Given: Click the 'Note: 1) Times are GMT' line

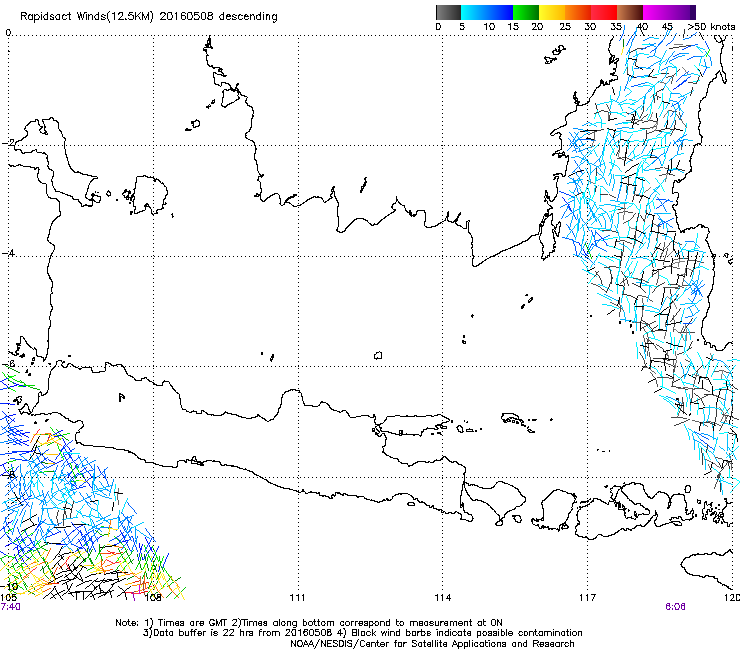Looking at the screenshot, I should coord(309,623).
